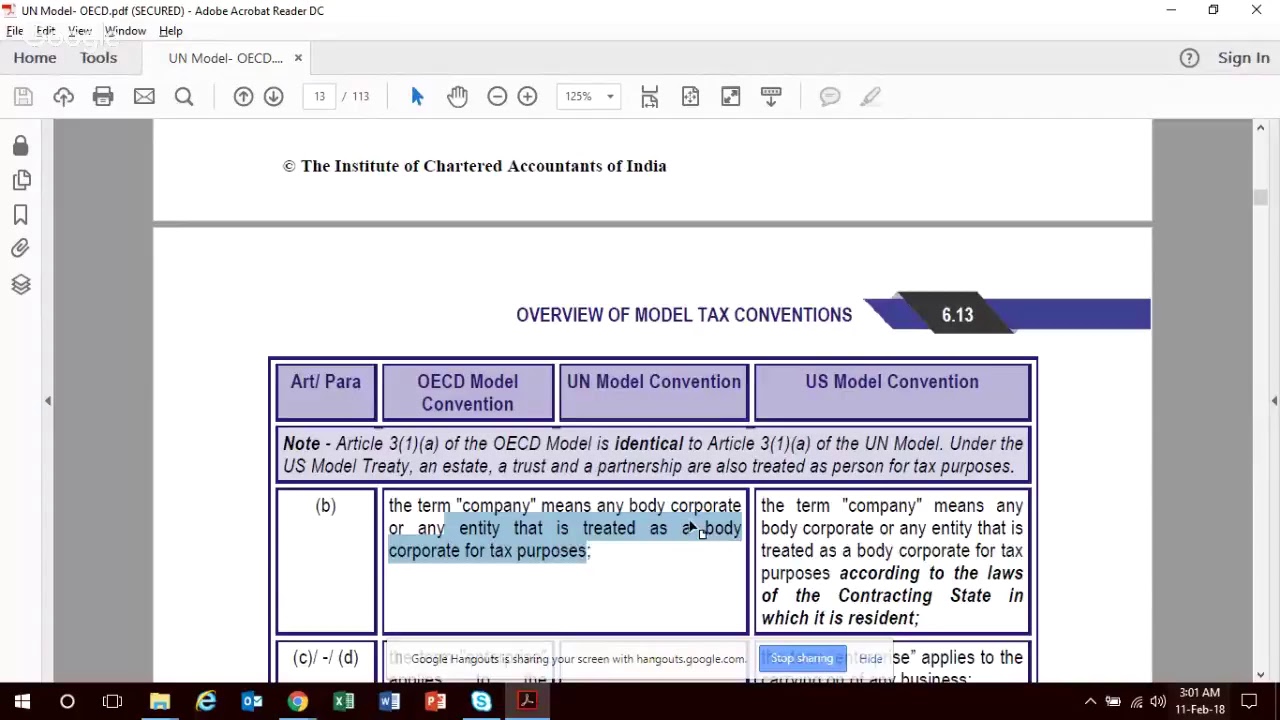Open Cortana search circle
This screenshot has width=1280, height=720.
[x=67, y=702]
